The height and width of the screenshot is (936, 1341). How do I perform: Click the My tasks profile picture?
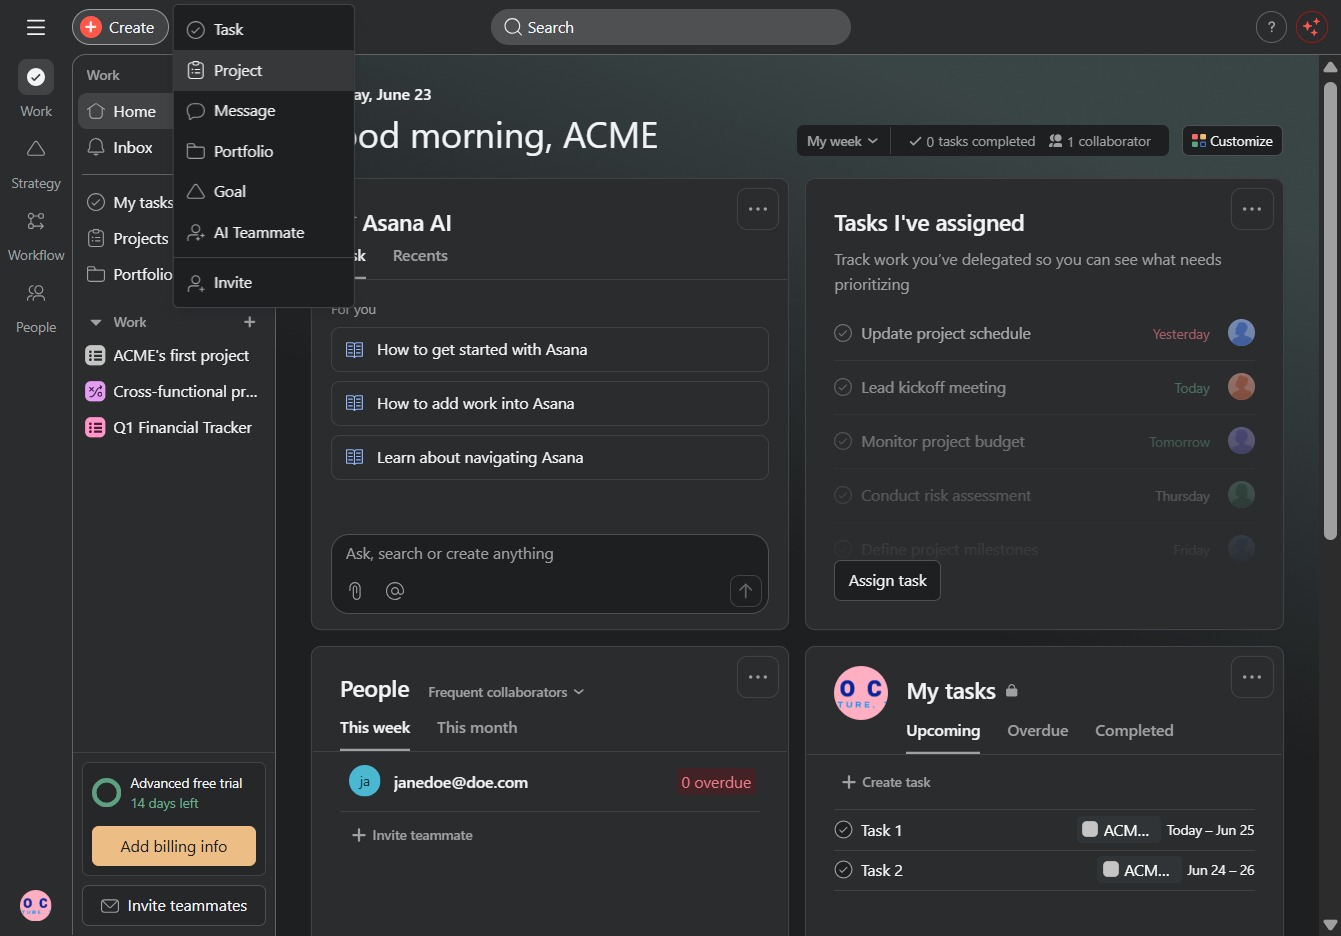pos(861,693)
